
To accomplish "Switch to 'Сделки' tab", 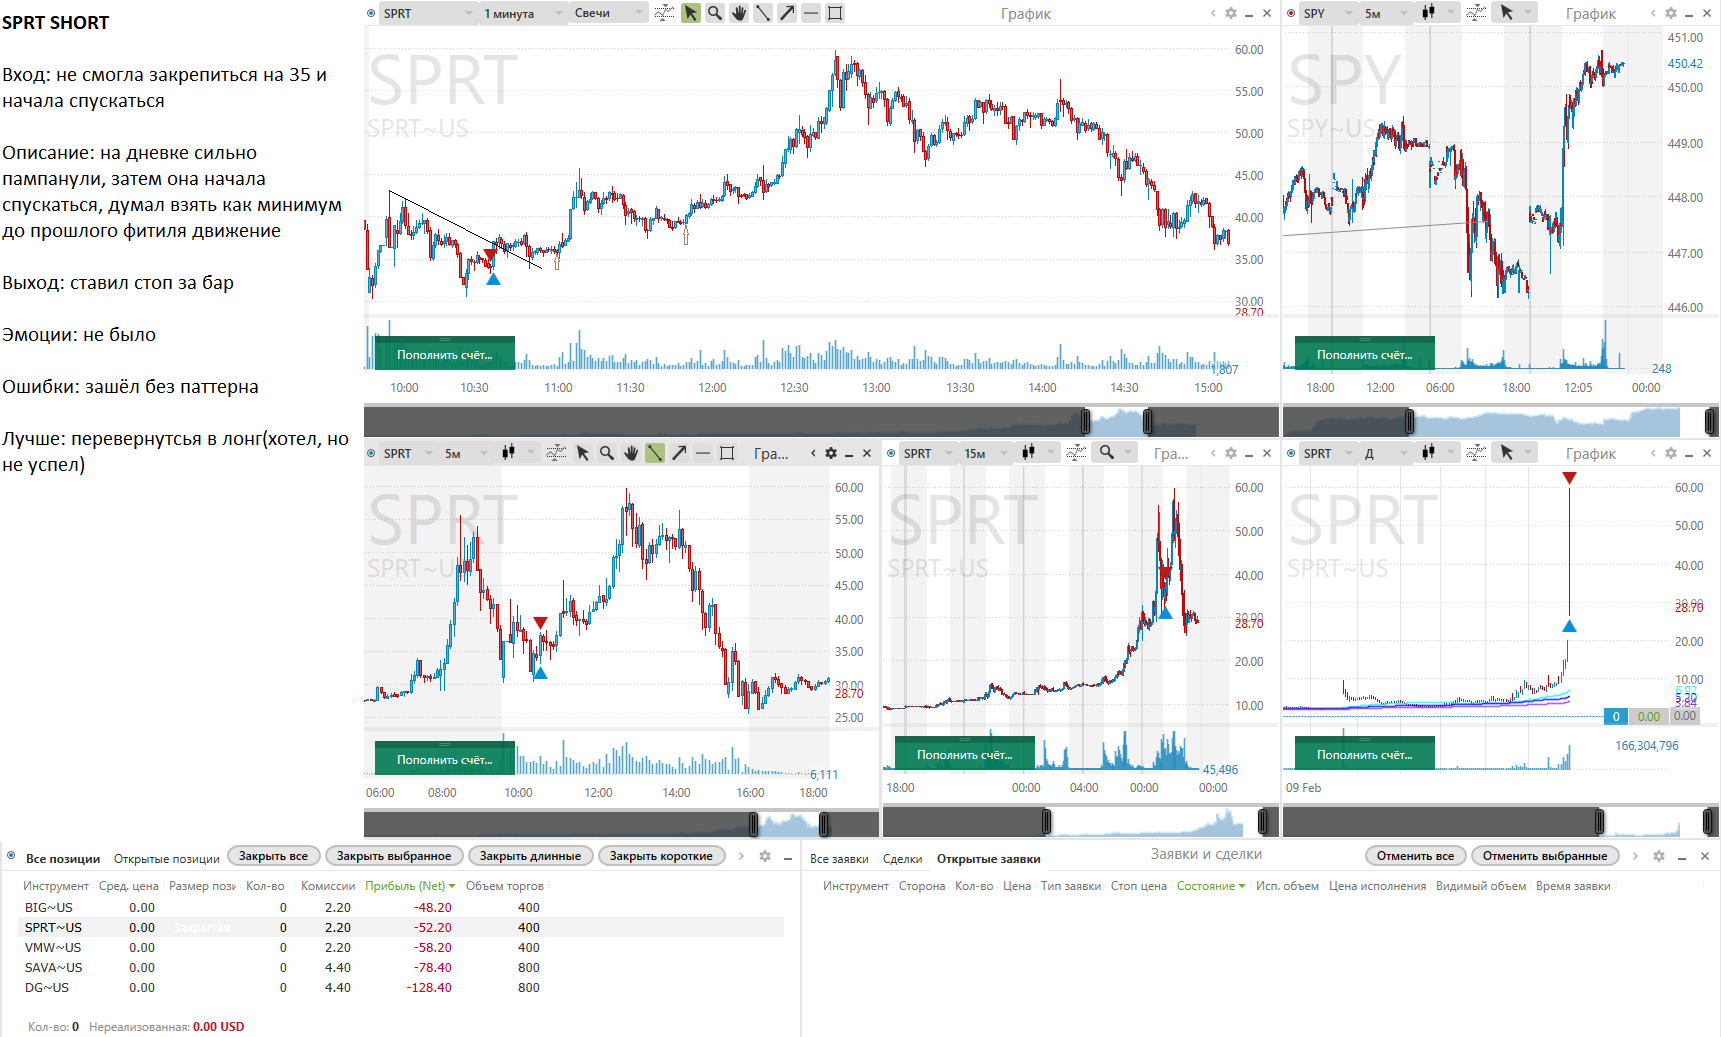I will coord(902,859).
